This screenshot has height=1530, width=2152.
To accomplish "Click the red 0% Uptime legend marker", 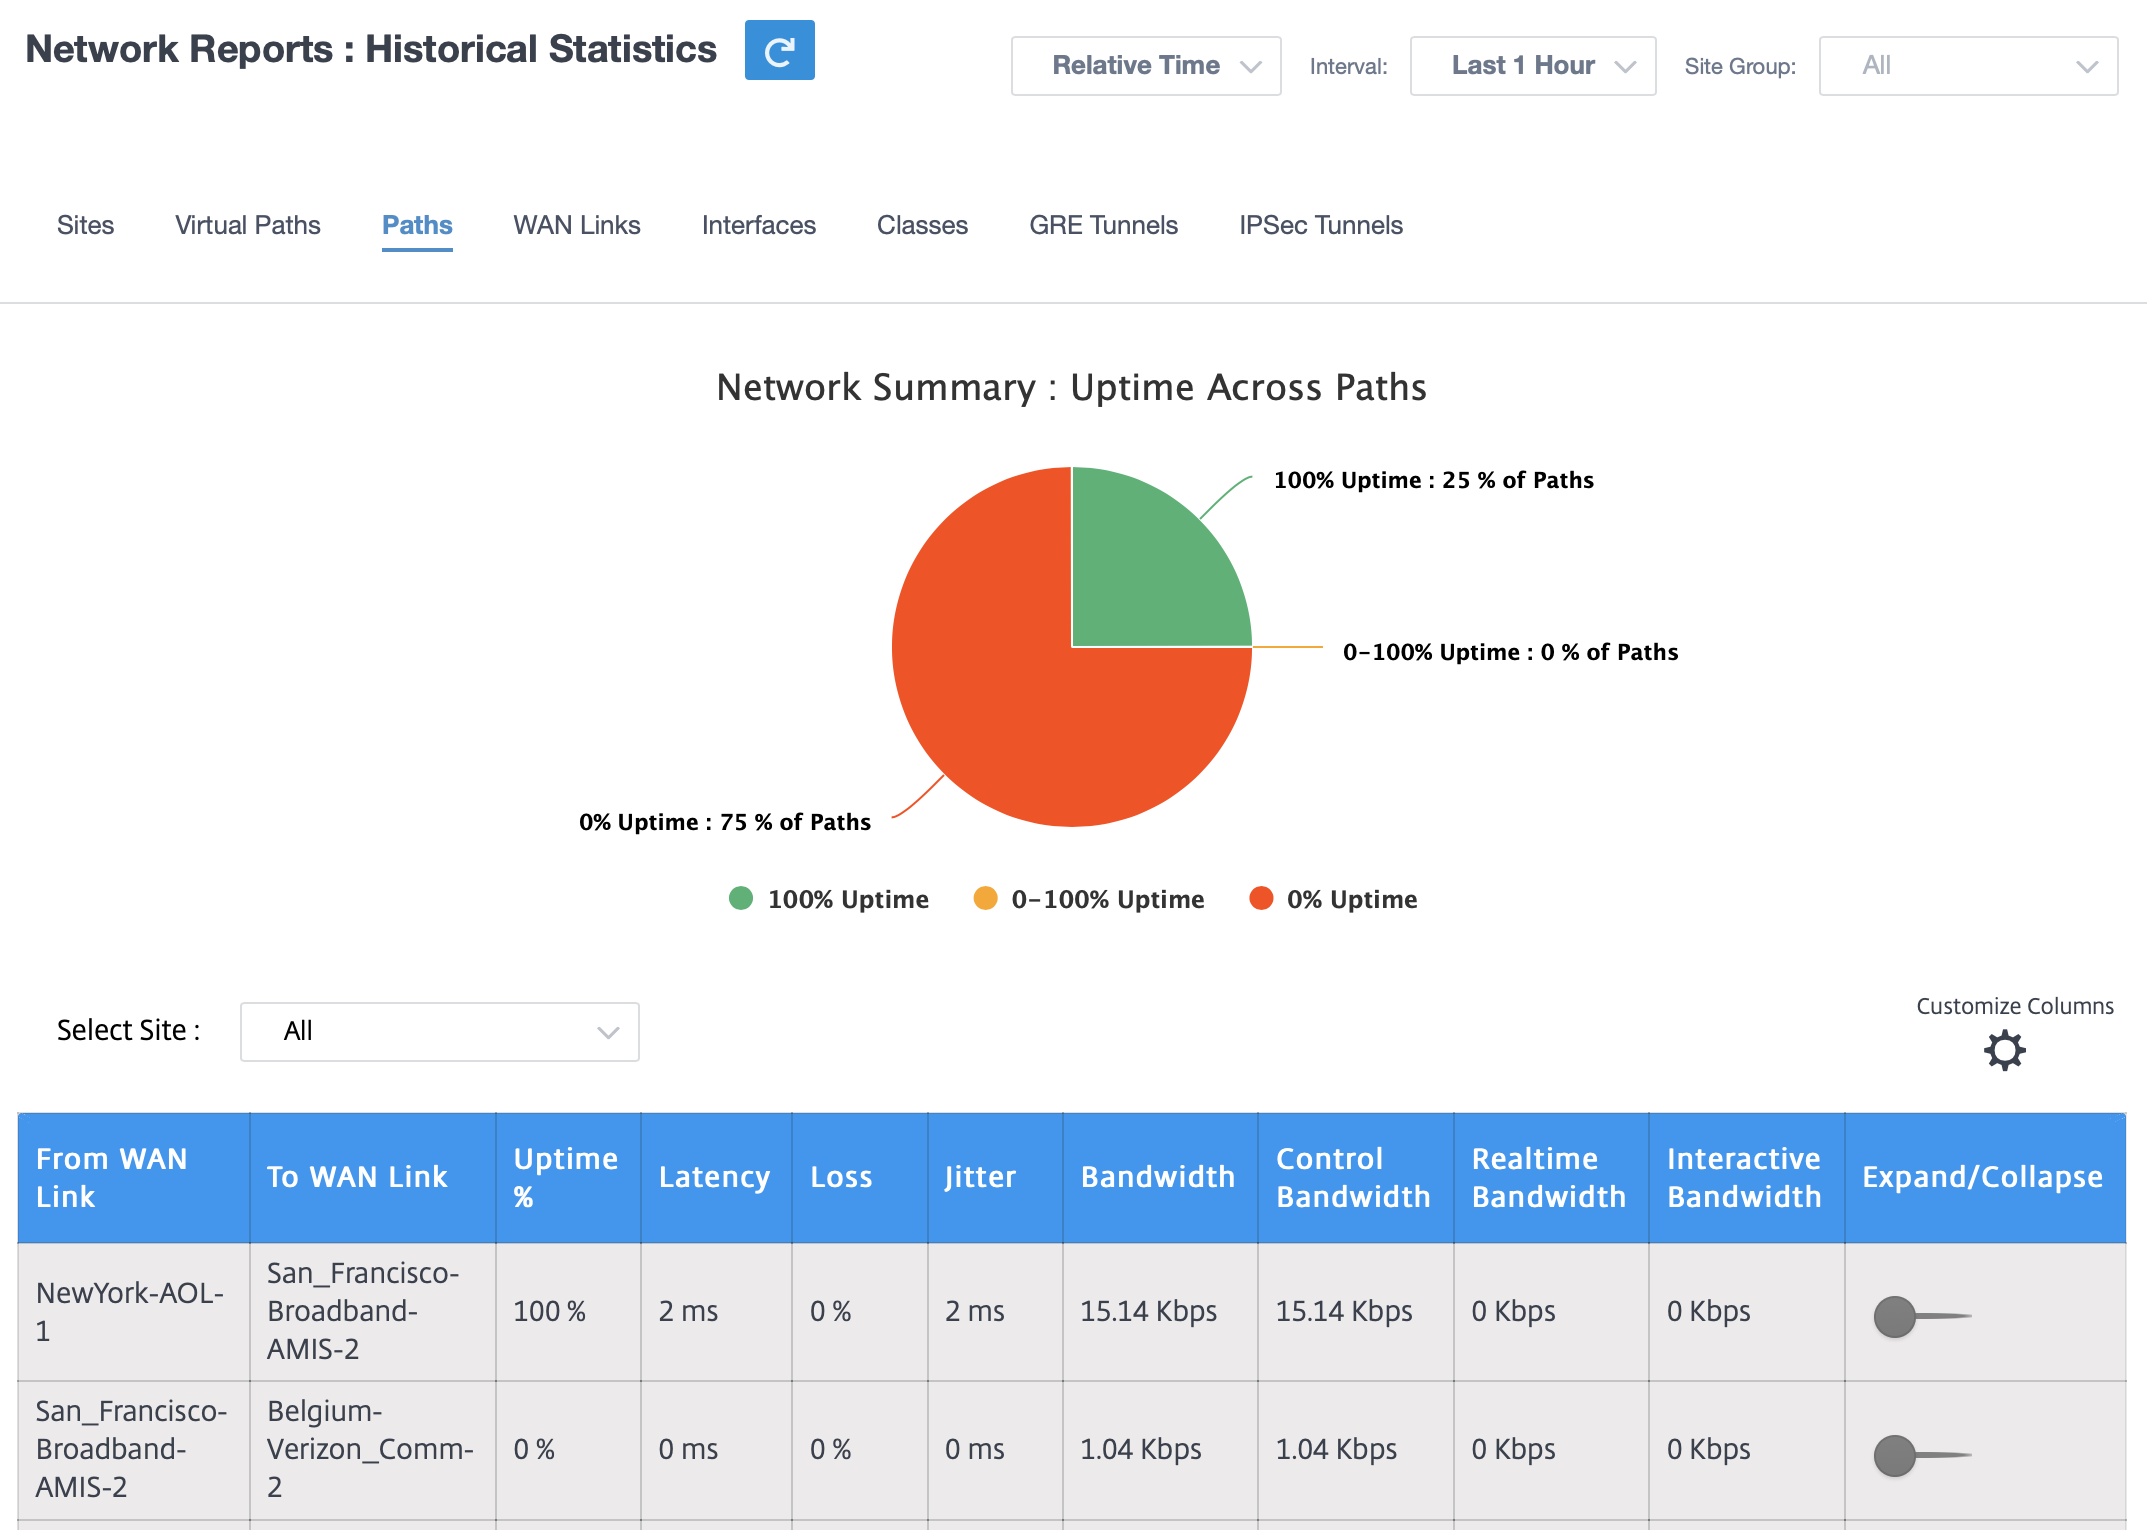I will click(1261, 898).
